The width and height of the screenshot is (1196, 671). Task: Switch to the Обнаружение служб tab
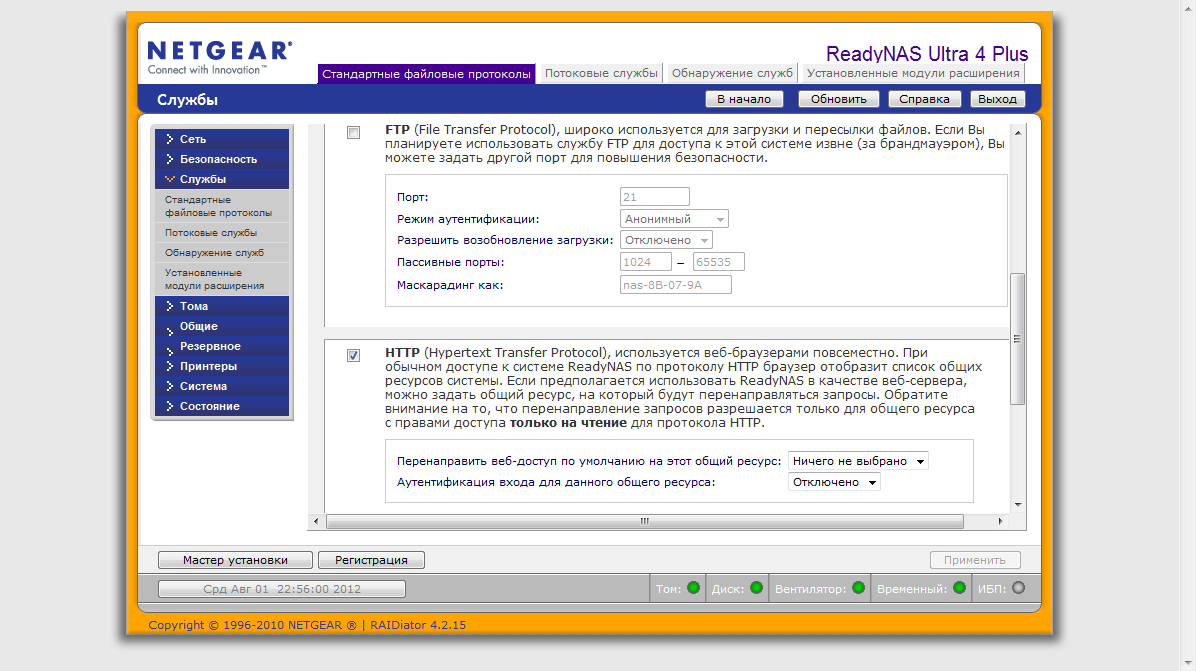click(732, 73)
